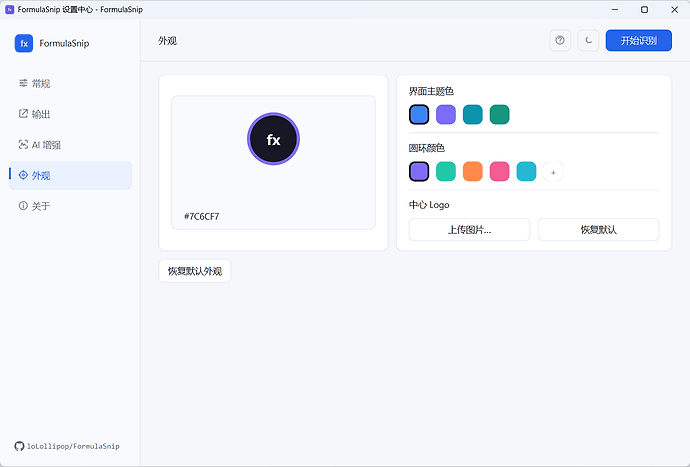
Task: Click 上传图片... to upload a logo
Action: click(469, 229)
